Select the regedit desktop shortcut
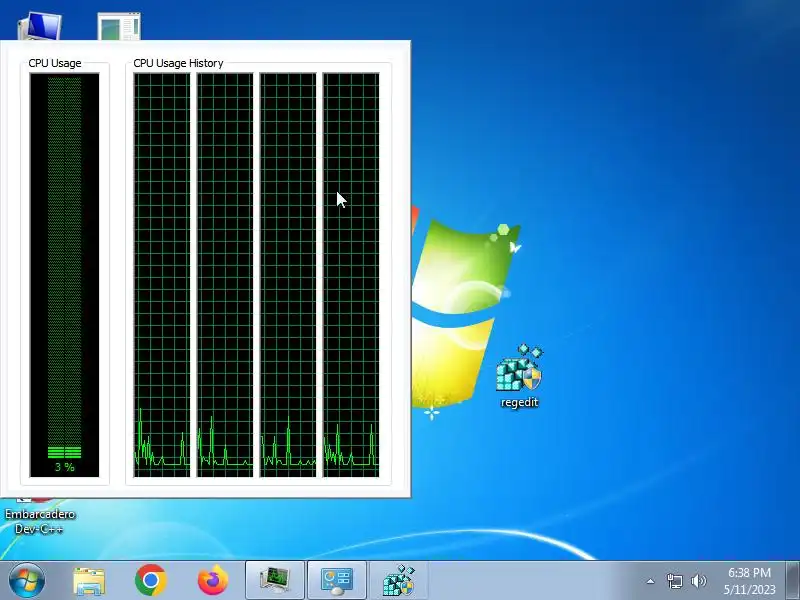The width and height of the screenshot is (800, 600). [x=519, y=377]
